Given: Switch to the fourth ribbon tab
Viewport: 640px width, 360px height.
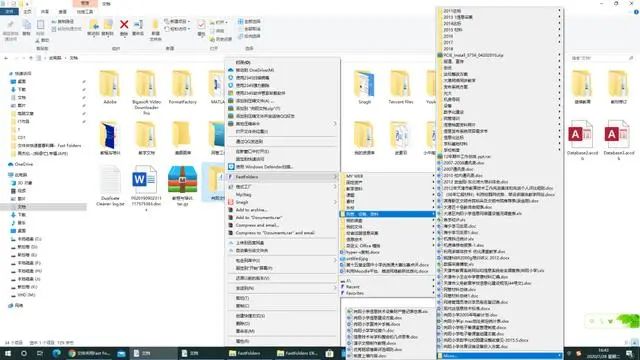Looking at the screenshot, I should coord(62,11).
